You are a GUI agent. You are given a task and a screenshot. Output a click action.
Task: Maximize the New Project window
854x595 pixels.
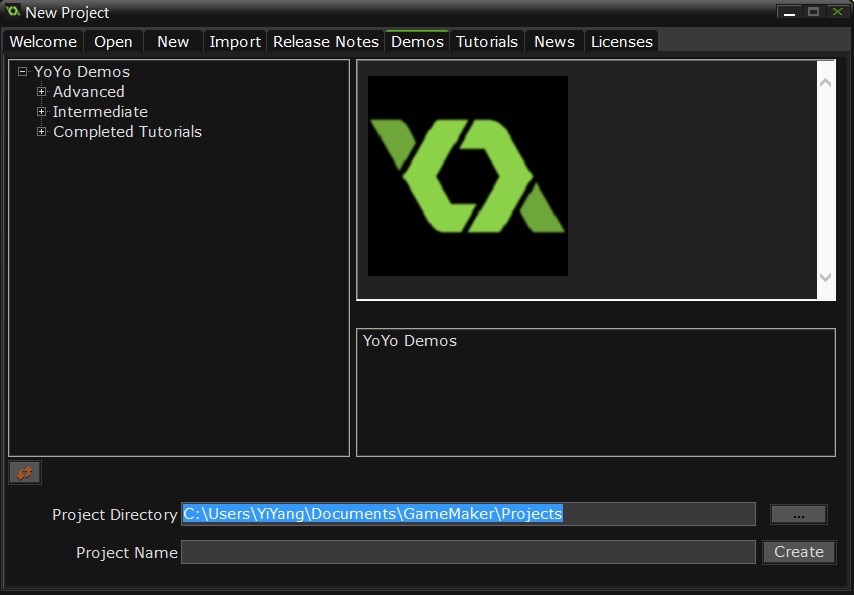813,11
